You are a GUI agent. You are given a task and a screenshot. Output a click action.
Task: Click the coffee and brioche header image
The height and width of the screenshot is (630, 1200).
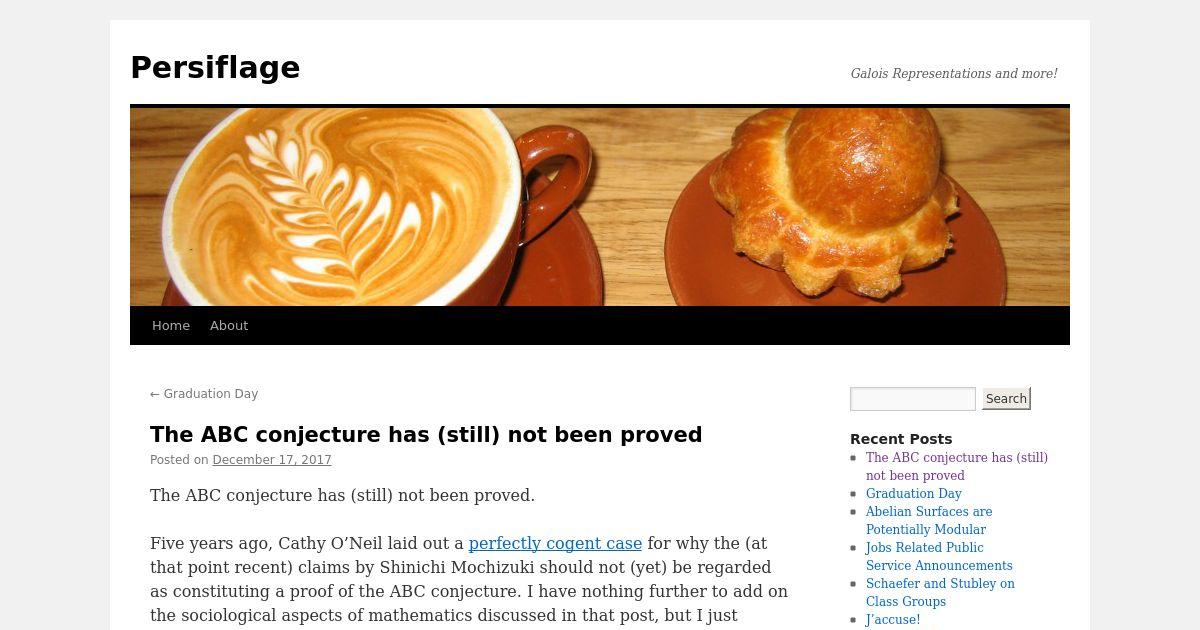600,207
